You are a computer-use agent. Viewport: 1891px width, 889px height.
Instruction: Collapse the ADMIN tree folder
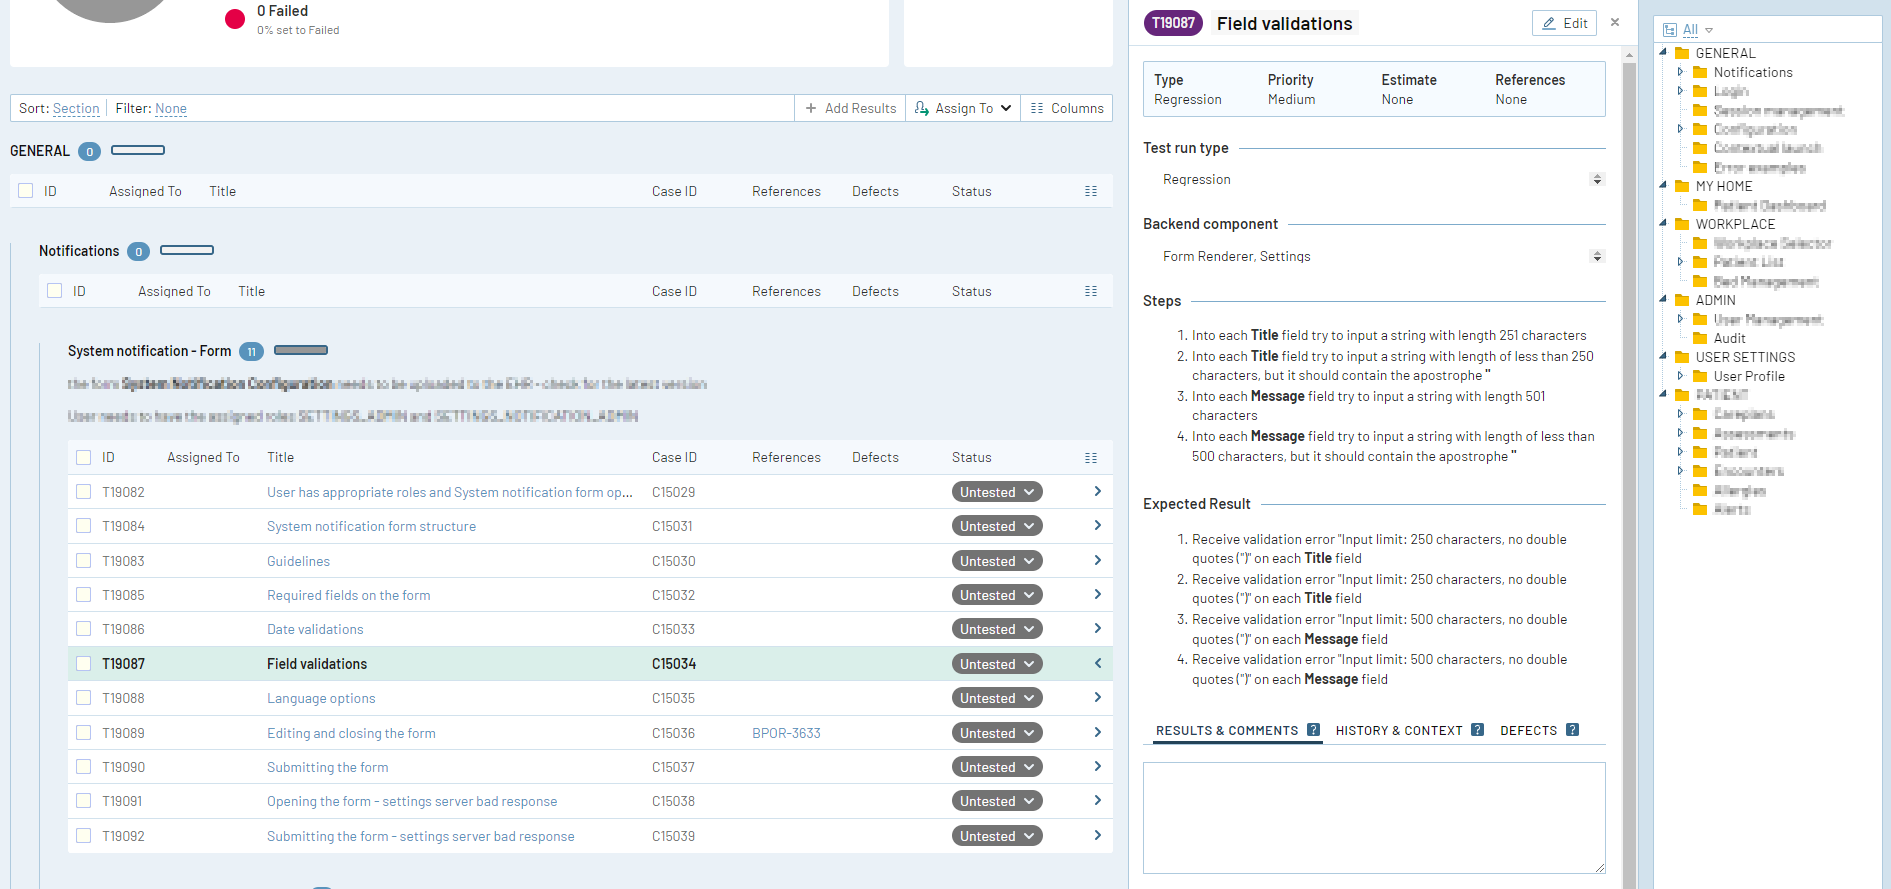pos(1663,299)
